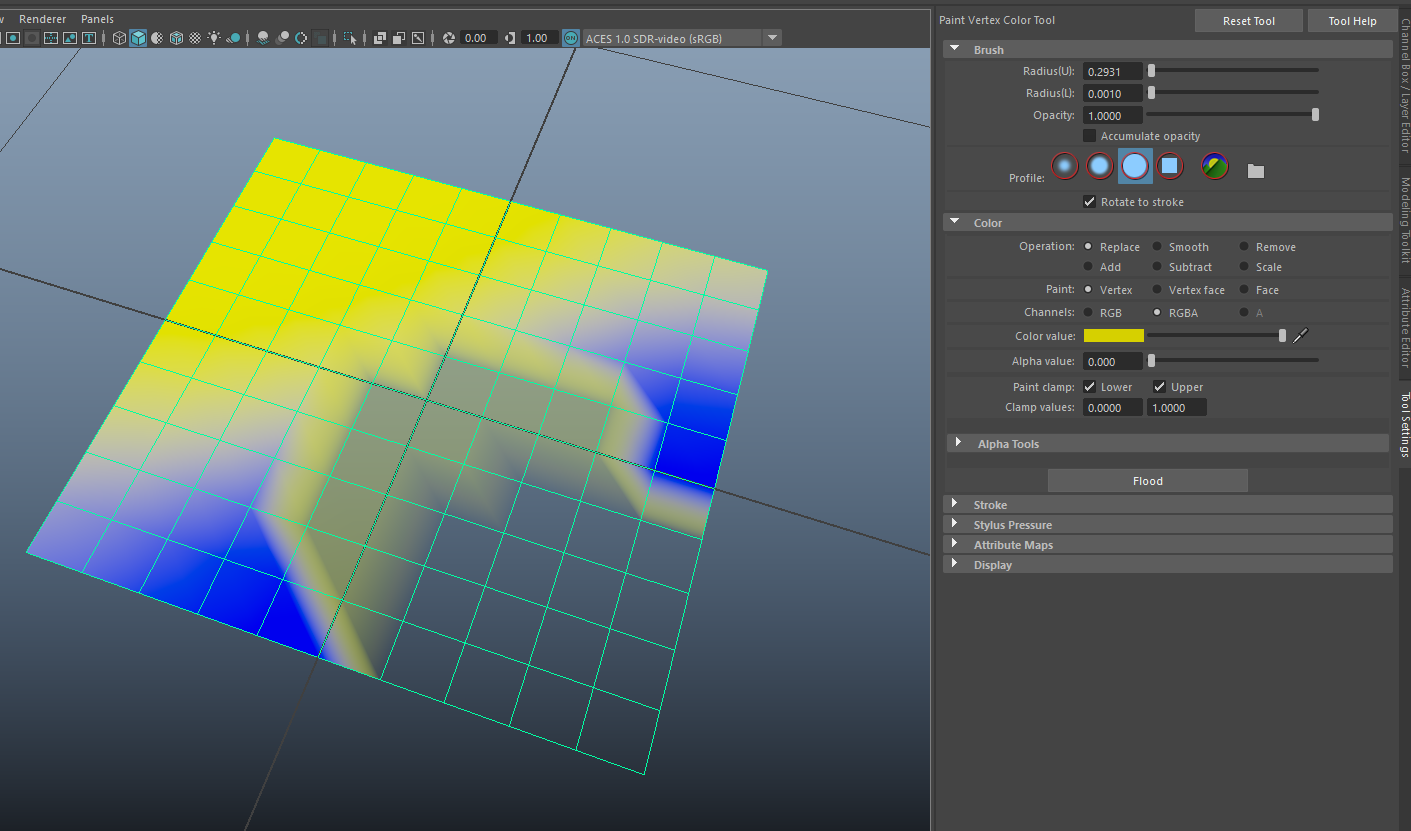
Task: Switch to the Attribute Editor tab
Action: [x=1404, y=328]
